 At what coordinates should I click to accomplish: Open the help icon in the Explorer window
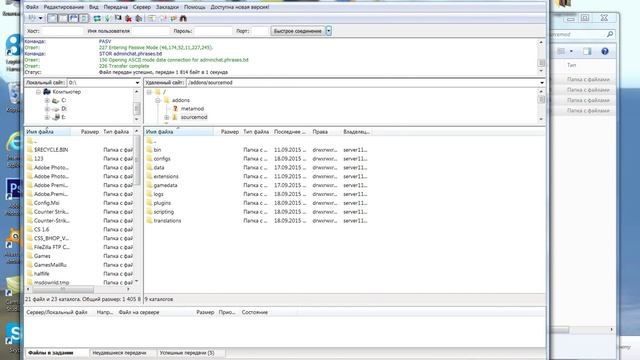tap(605, 51)
